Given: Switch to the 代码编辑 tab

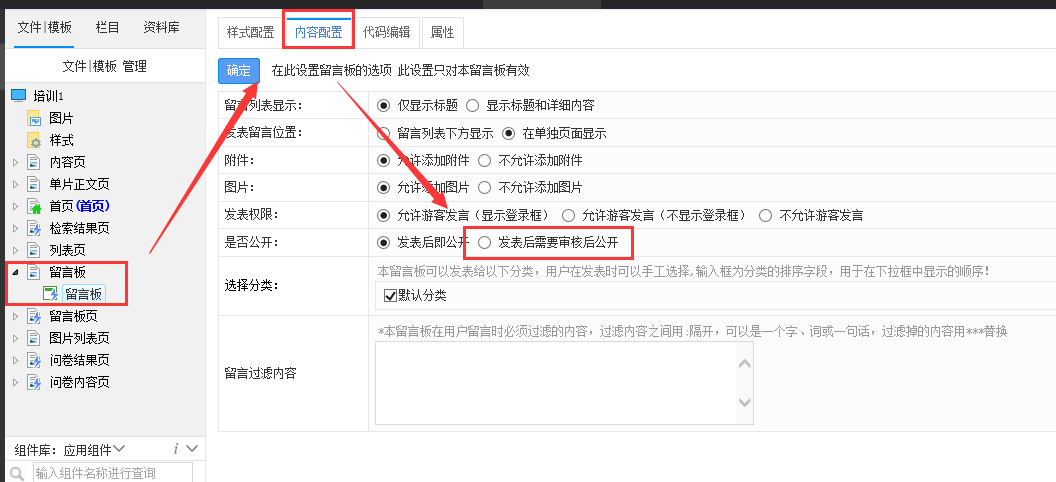Looking at the screenshot, I should click(386, 32).
